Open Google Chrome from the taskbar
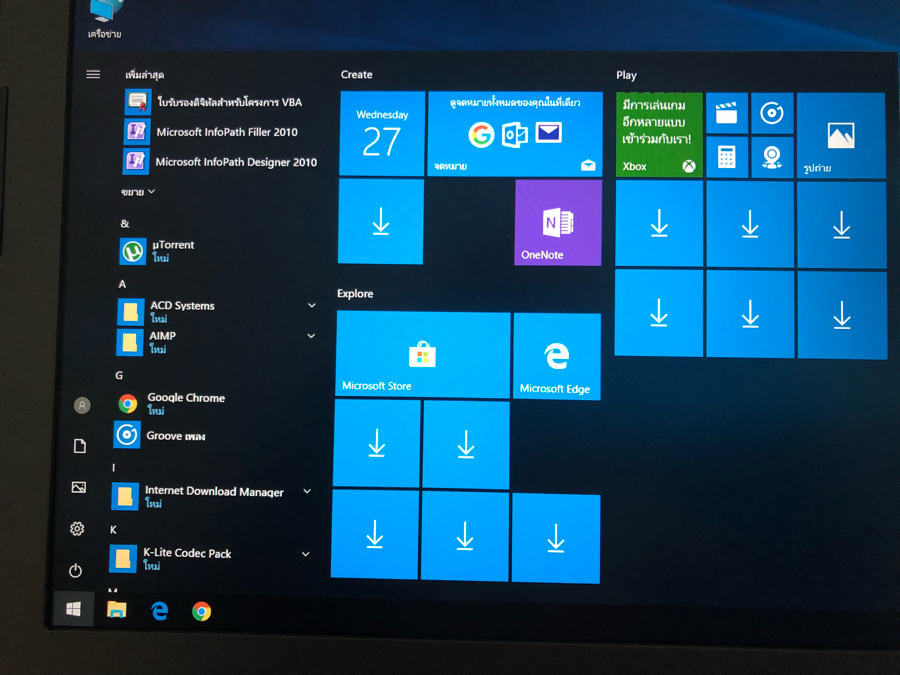The width and height of the screenshot is (900, 675). pos(201,611)
